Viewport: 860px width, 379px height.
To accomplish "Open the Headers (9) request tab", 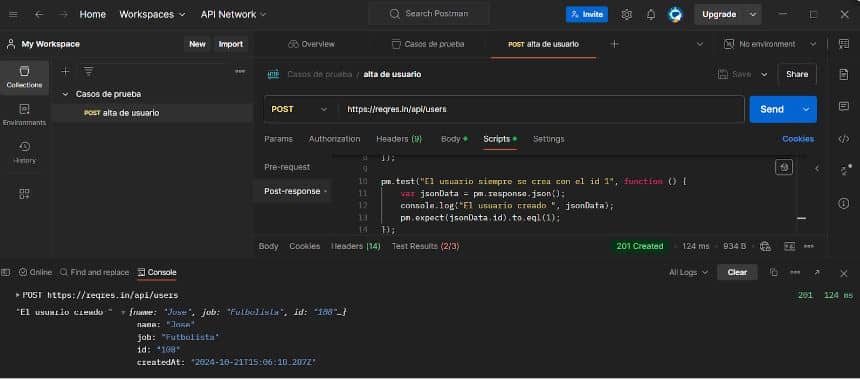I will (399, 139).
